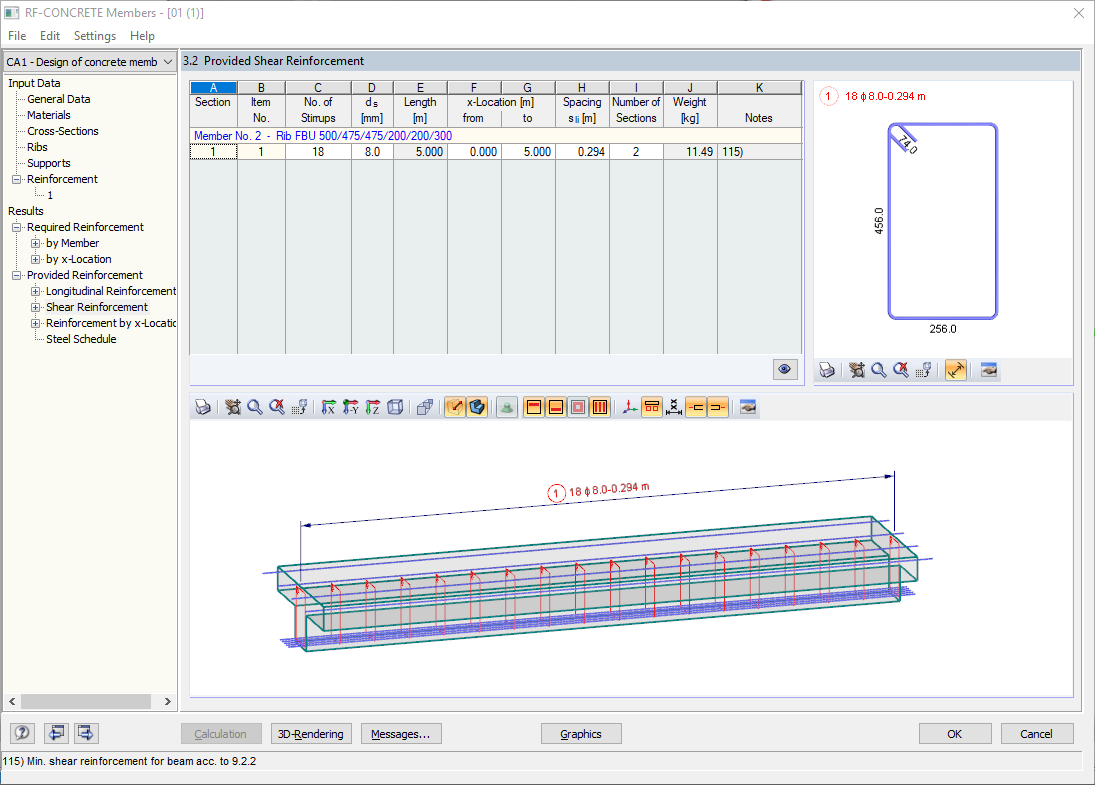Toggle the shear reinforcement display button
The image size is (1095, 785).
(600, 407)
